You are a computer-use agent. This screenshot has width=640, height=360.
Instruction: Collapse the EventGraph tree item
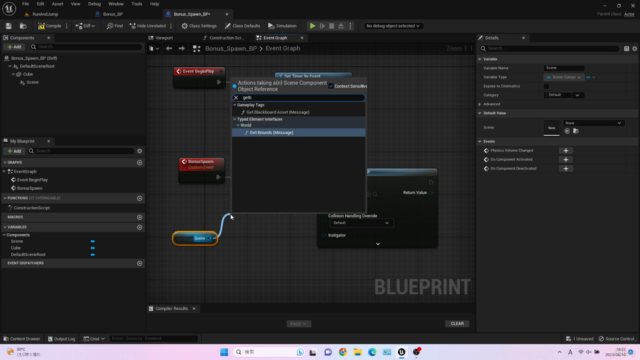(x=4, y=171)
